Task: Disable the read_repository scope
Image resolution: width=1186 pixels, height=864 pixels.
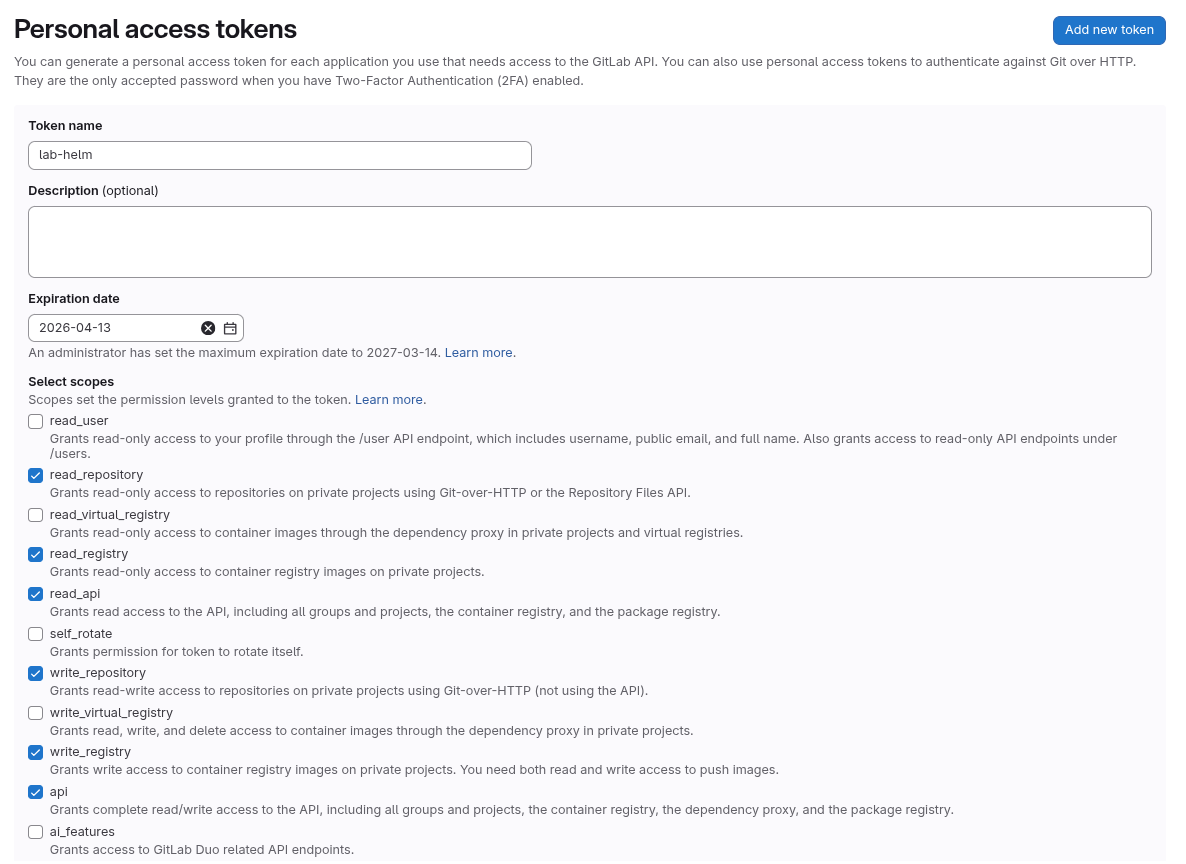Action: (x=35, y=475)
